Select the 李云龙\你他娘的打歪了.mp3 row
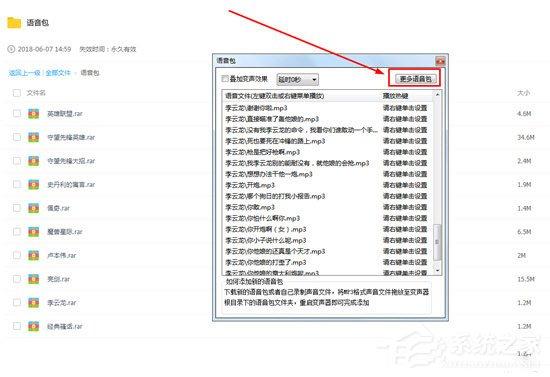 pos(328,262)
